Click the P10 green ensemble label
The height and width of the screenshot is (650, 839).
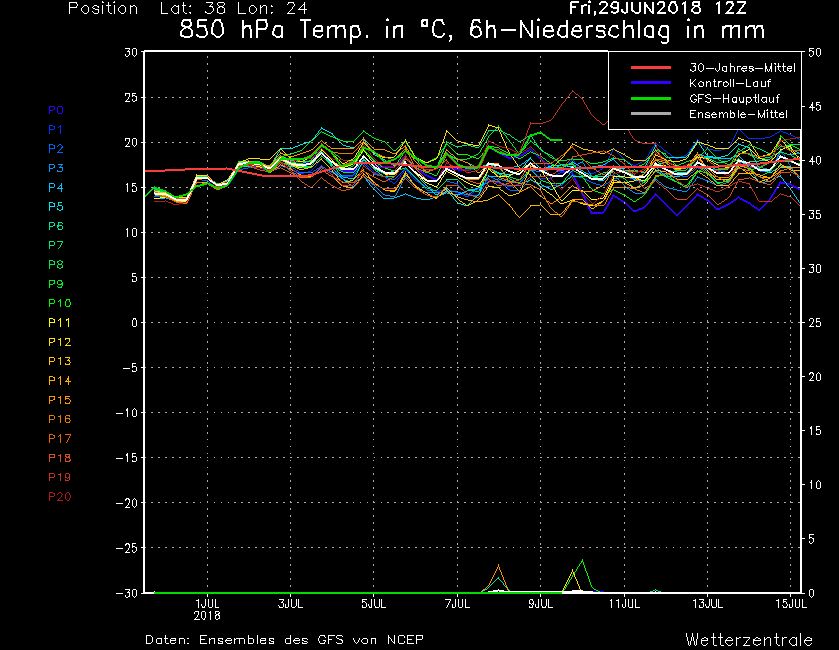(58, 303)
